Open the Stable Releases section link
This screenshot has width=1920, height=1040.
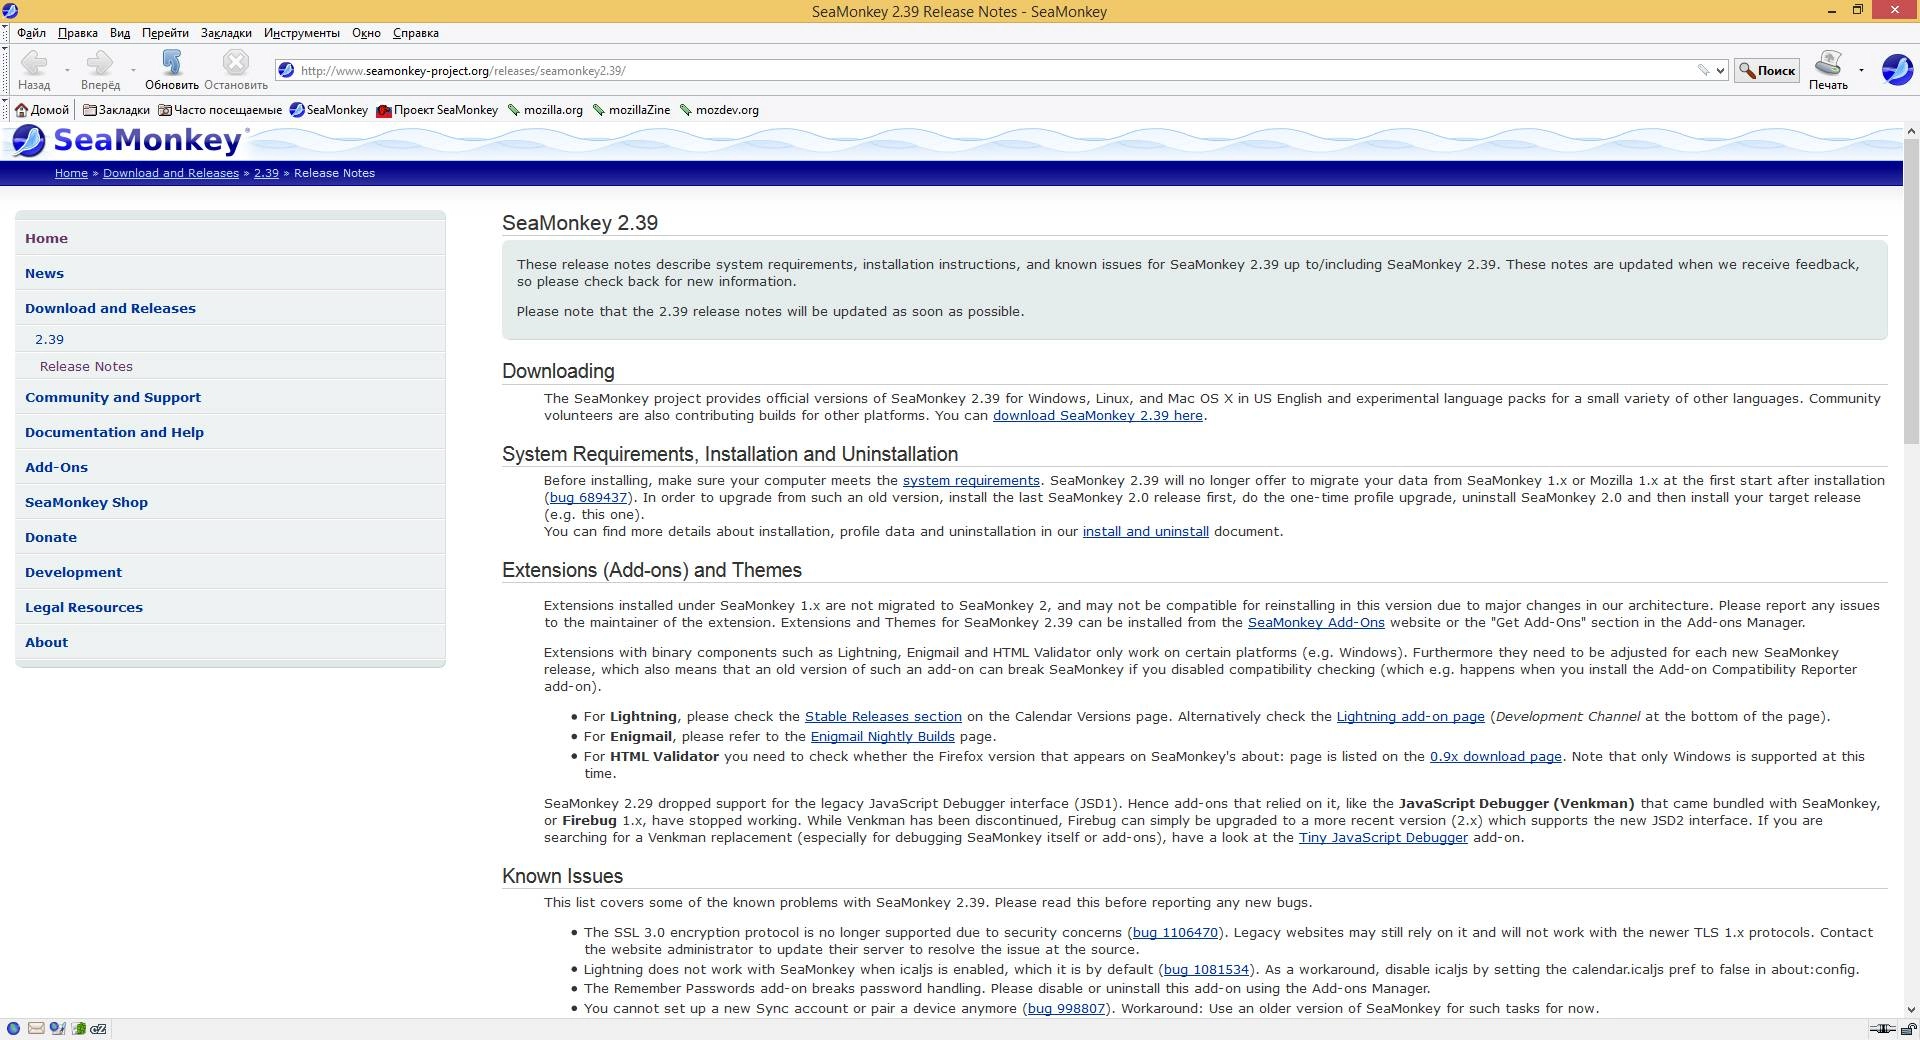(x=883, y=716)
